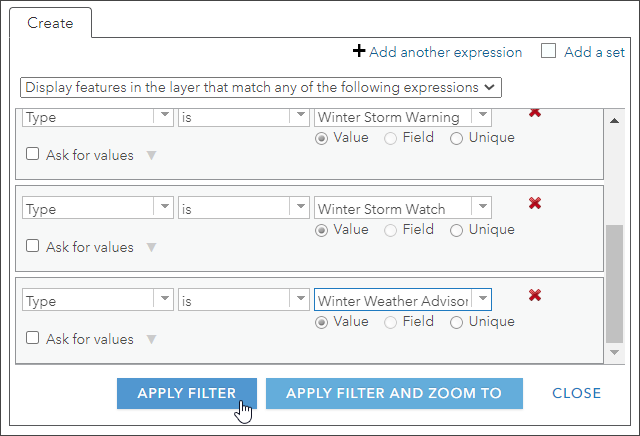Image resolution: width=640 pixels, height=436 pixels.
Task: Click the plus icon to add expression
Action: point(359,51)
